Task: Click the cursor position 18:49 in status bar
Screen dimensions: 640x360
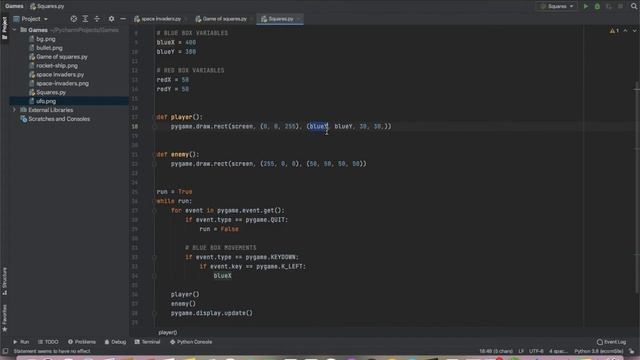Action: point(496,351)
